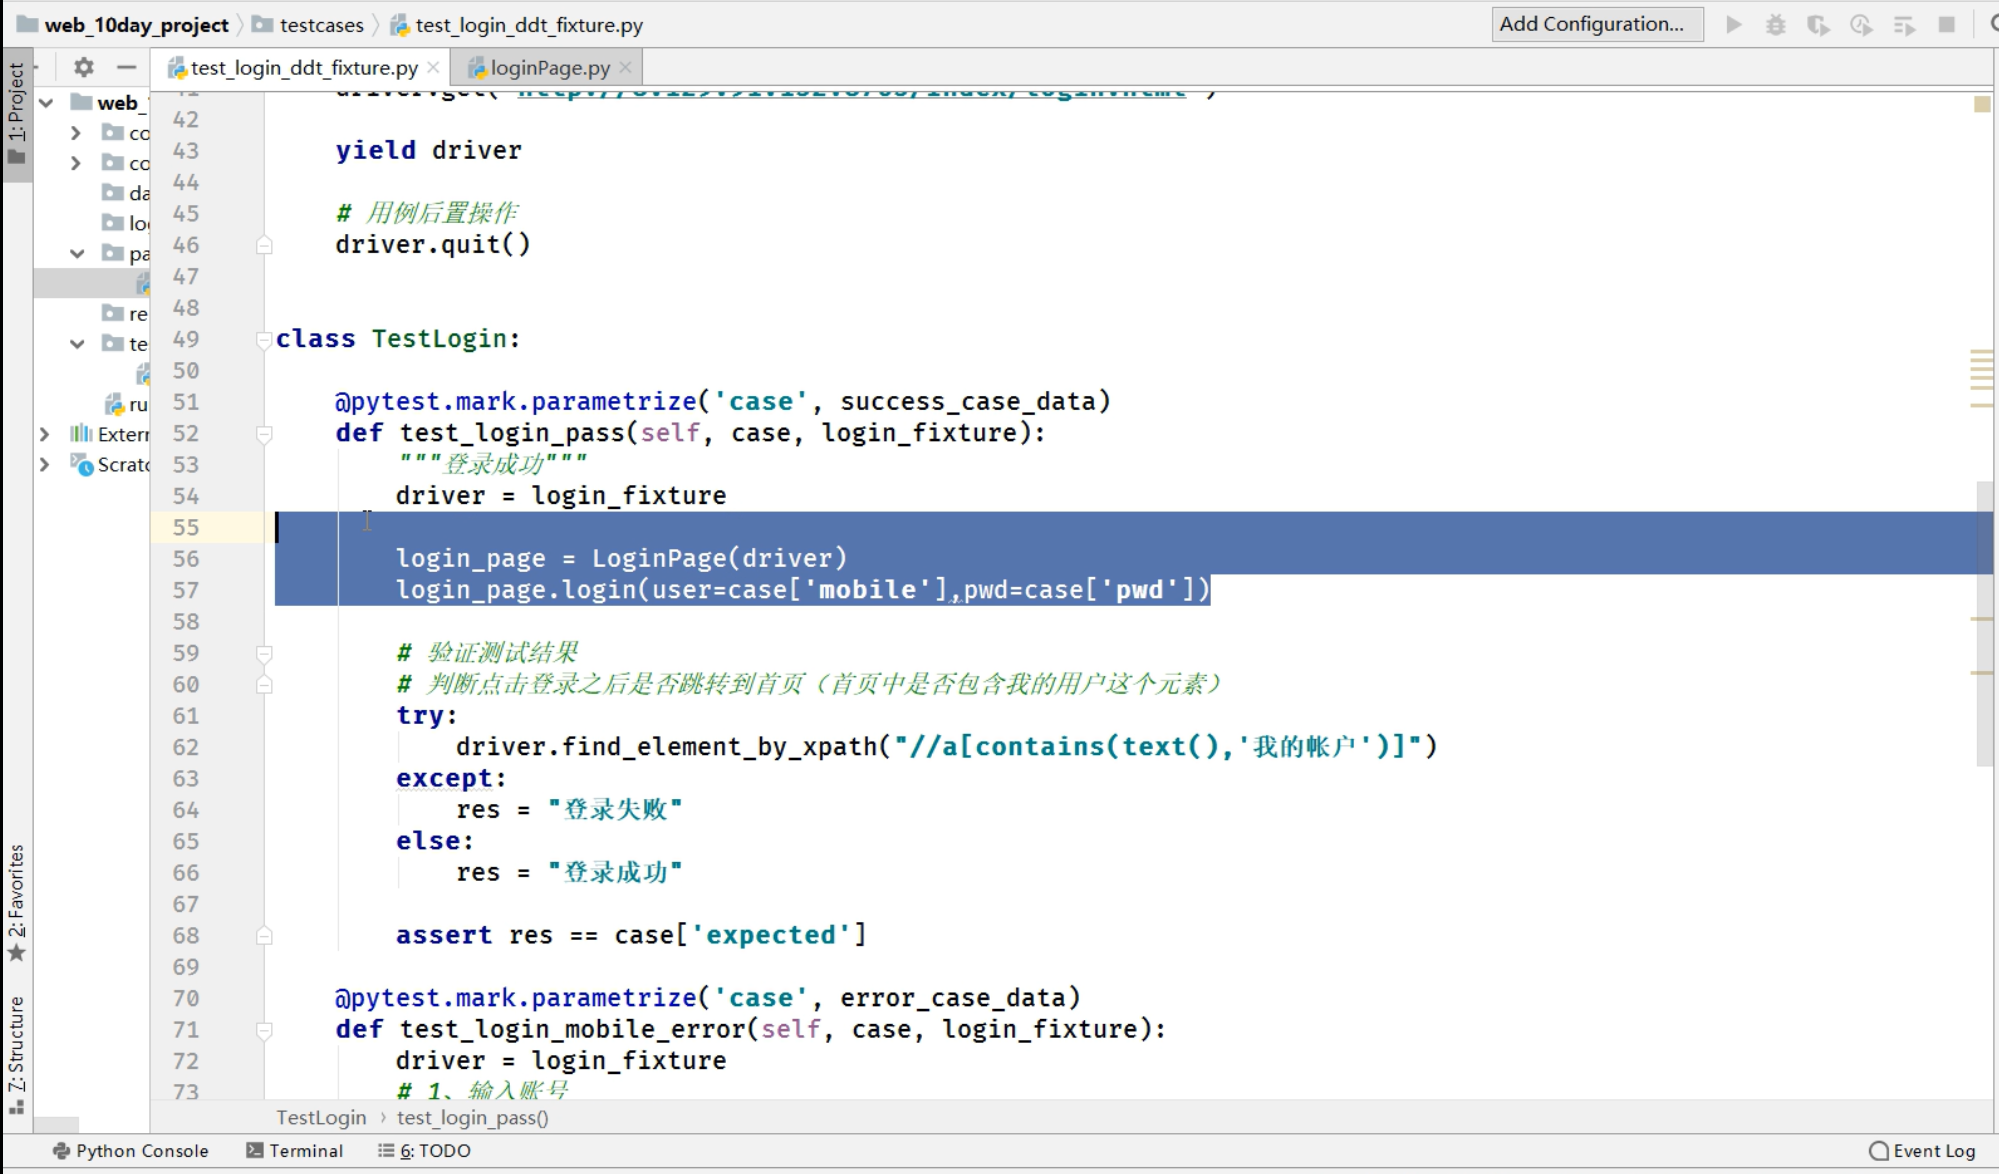Collapse class TestLogin fold marker
The height and width of the screenshot is (1174, 1999).
tap(264, 339)
